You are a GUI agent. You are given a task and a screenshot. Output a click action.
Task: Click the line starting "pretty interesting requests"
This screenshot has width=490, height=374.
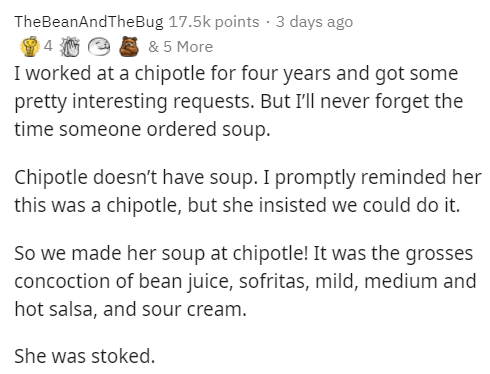click(239, 102)
